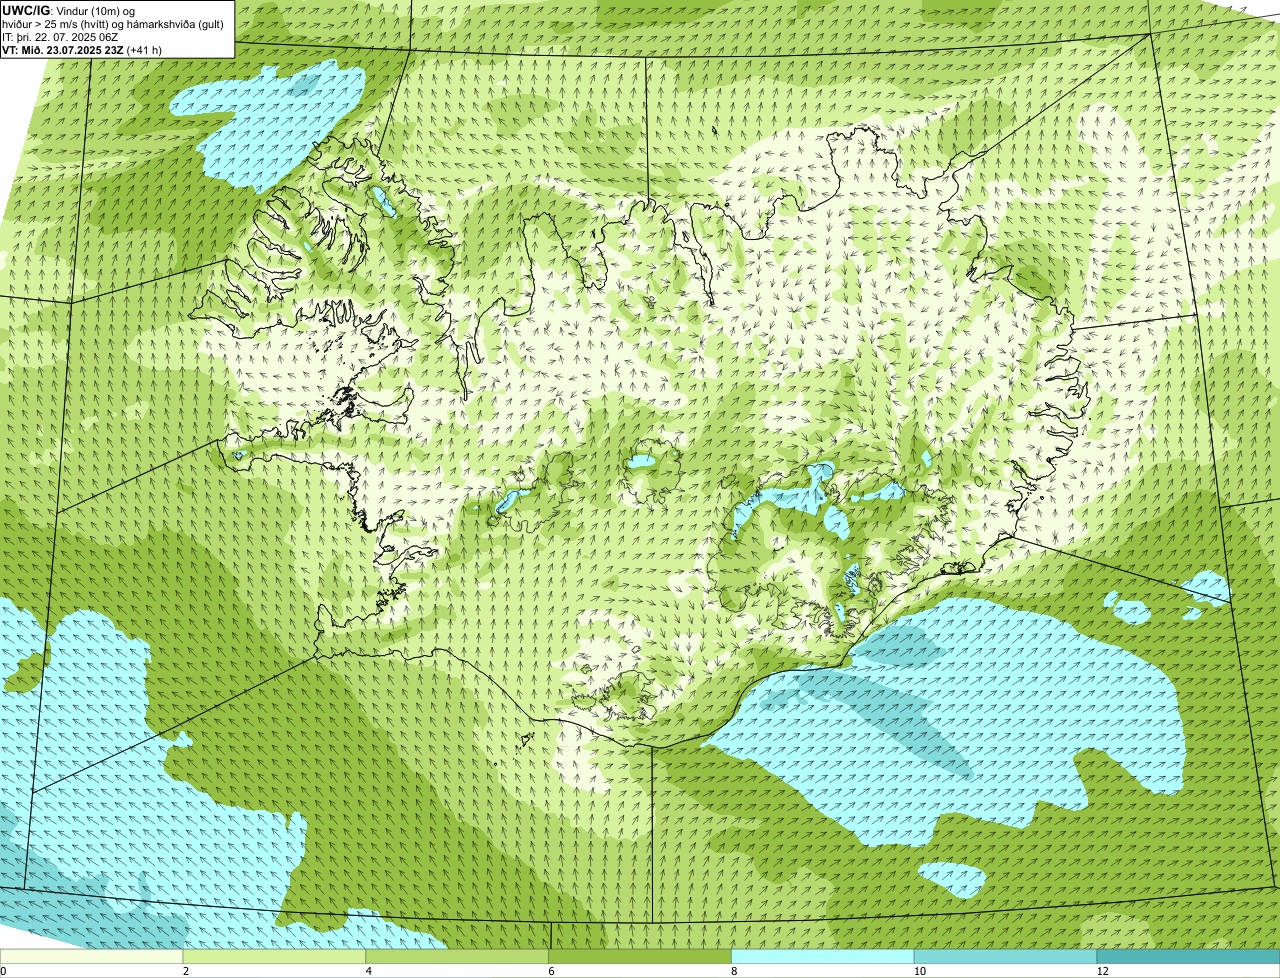Viewport: 1280px width, 978px height.
Task: Click the scale label '10'
Action: 919,971
